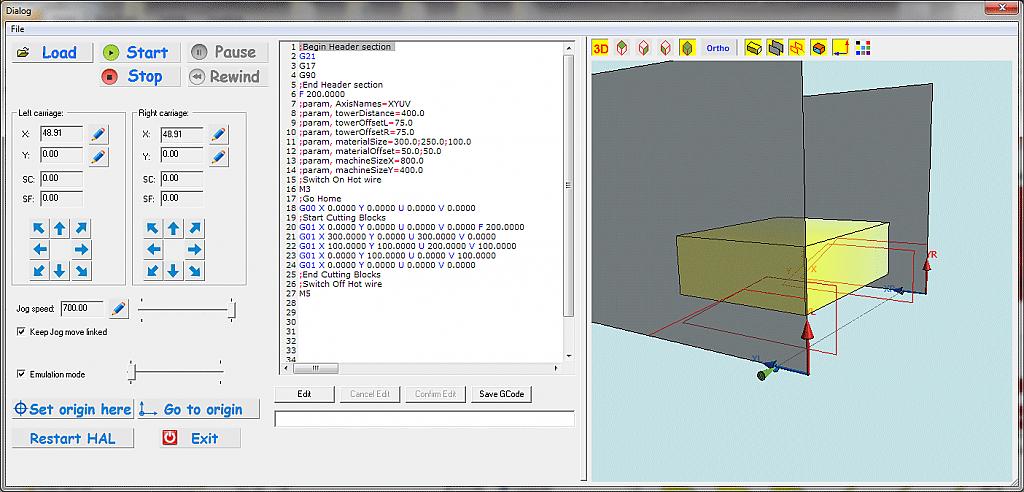Click the yellow material block display icon
The height and width of the screenshot is (492, 1024).
pos(755,48)
